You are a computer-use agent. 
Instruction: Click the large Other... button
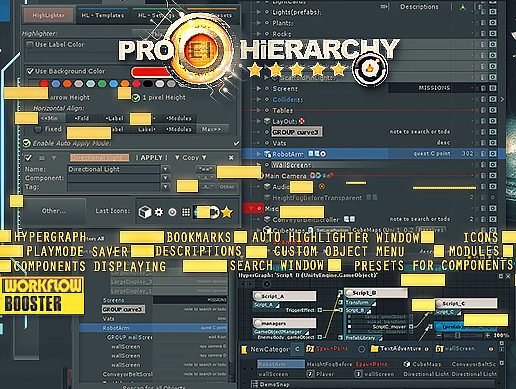tap(54, 211)
